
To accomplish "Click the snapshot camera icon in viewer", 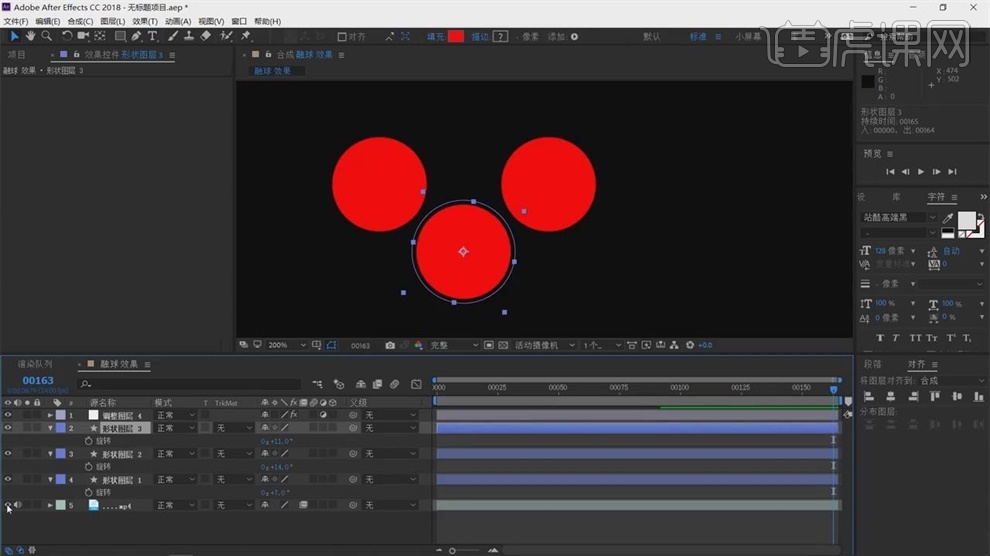I will pos(390,345).
